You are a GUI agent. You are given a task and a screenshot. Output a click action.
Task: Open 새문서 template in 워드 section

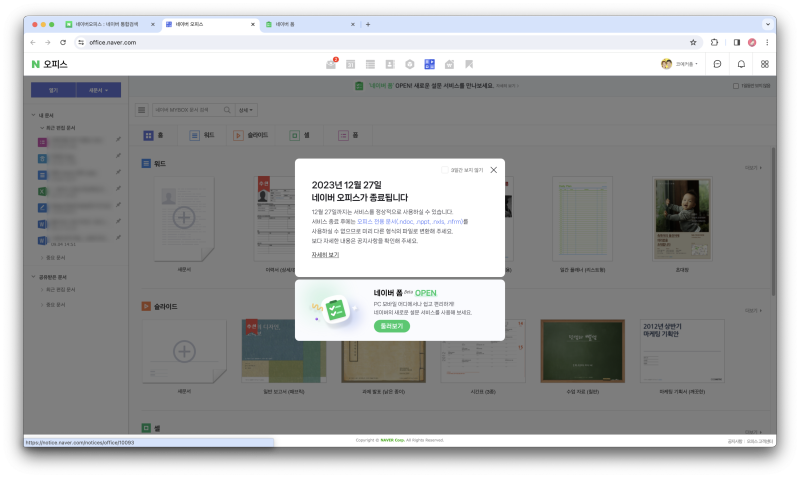(x=184, y=219)
